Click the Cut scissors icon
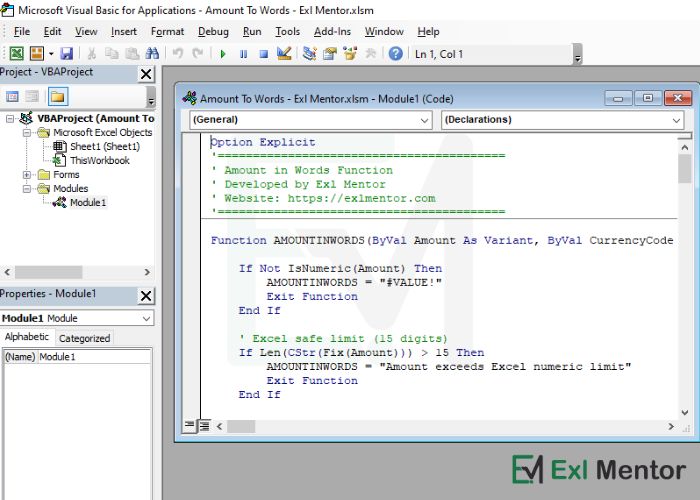Screen dimensions: 700x500 (x=91, y=54)
